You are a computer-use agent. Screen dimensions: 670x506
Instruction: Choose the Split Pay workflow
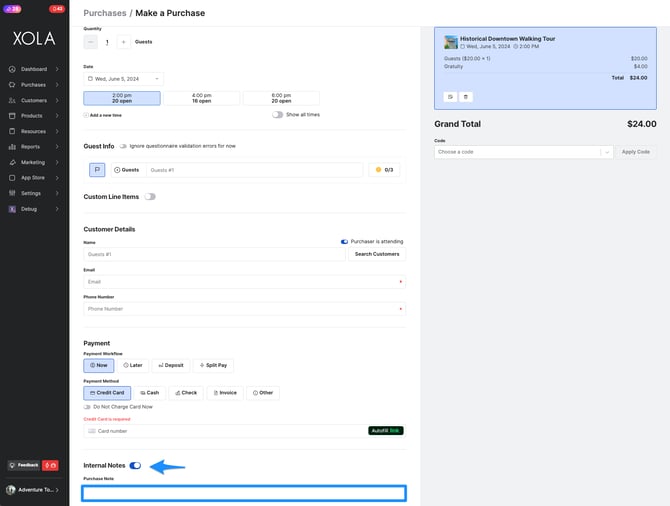coord(213,365)
